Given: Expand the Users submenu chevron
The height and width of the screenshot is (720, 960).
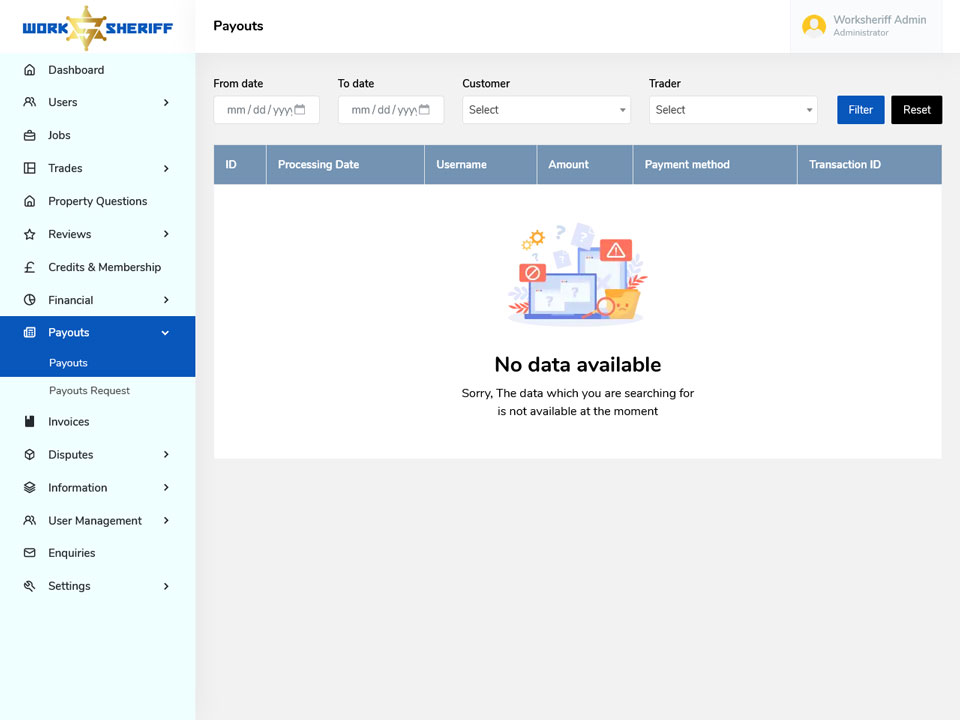Looking at the screenshot, I should click(166, 102).
